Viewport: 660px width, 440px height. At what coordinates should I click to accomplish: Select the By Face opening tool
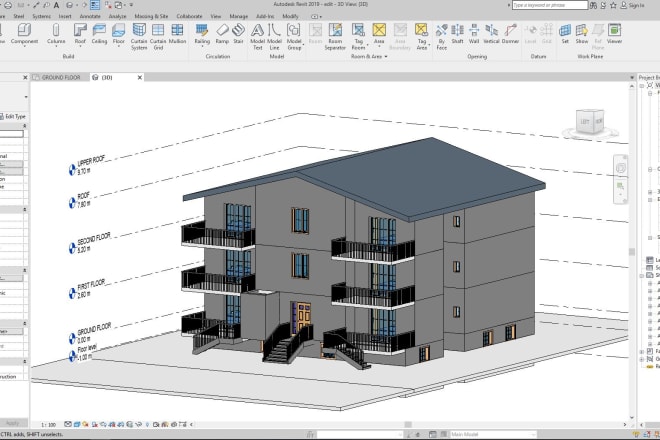(442, 36)
